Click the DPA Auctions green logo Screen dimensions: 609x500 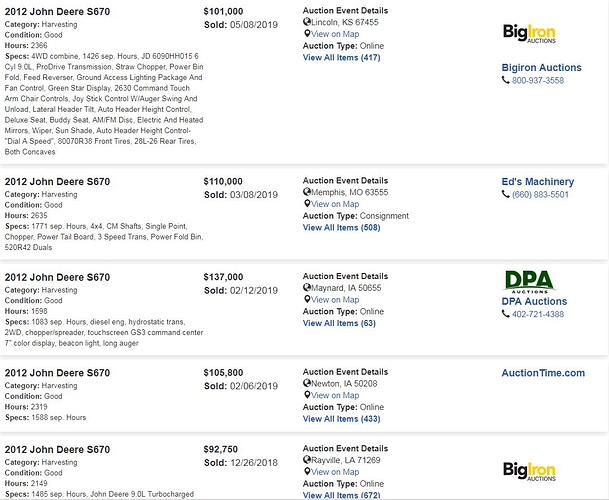pos(530,282)
